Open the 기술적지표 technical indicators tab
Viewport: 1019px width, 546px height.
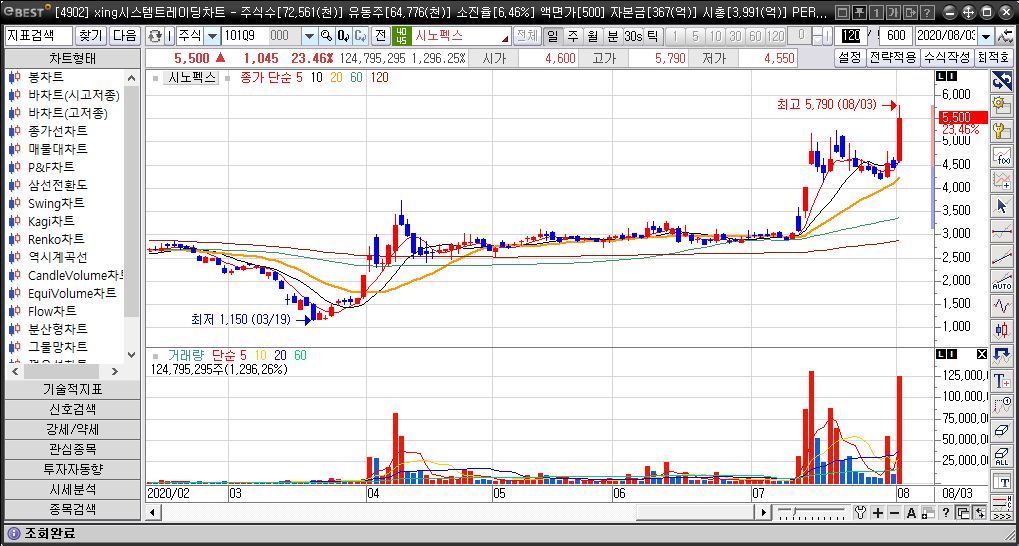click(x=72, y=389)
